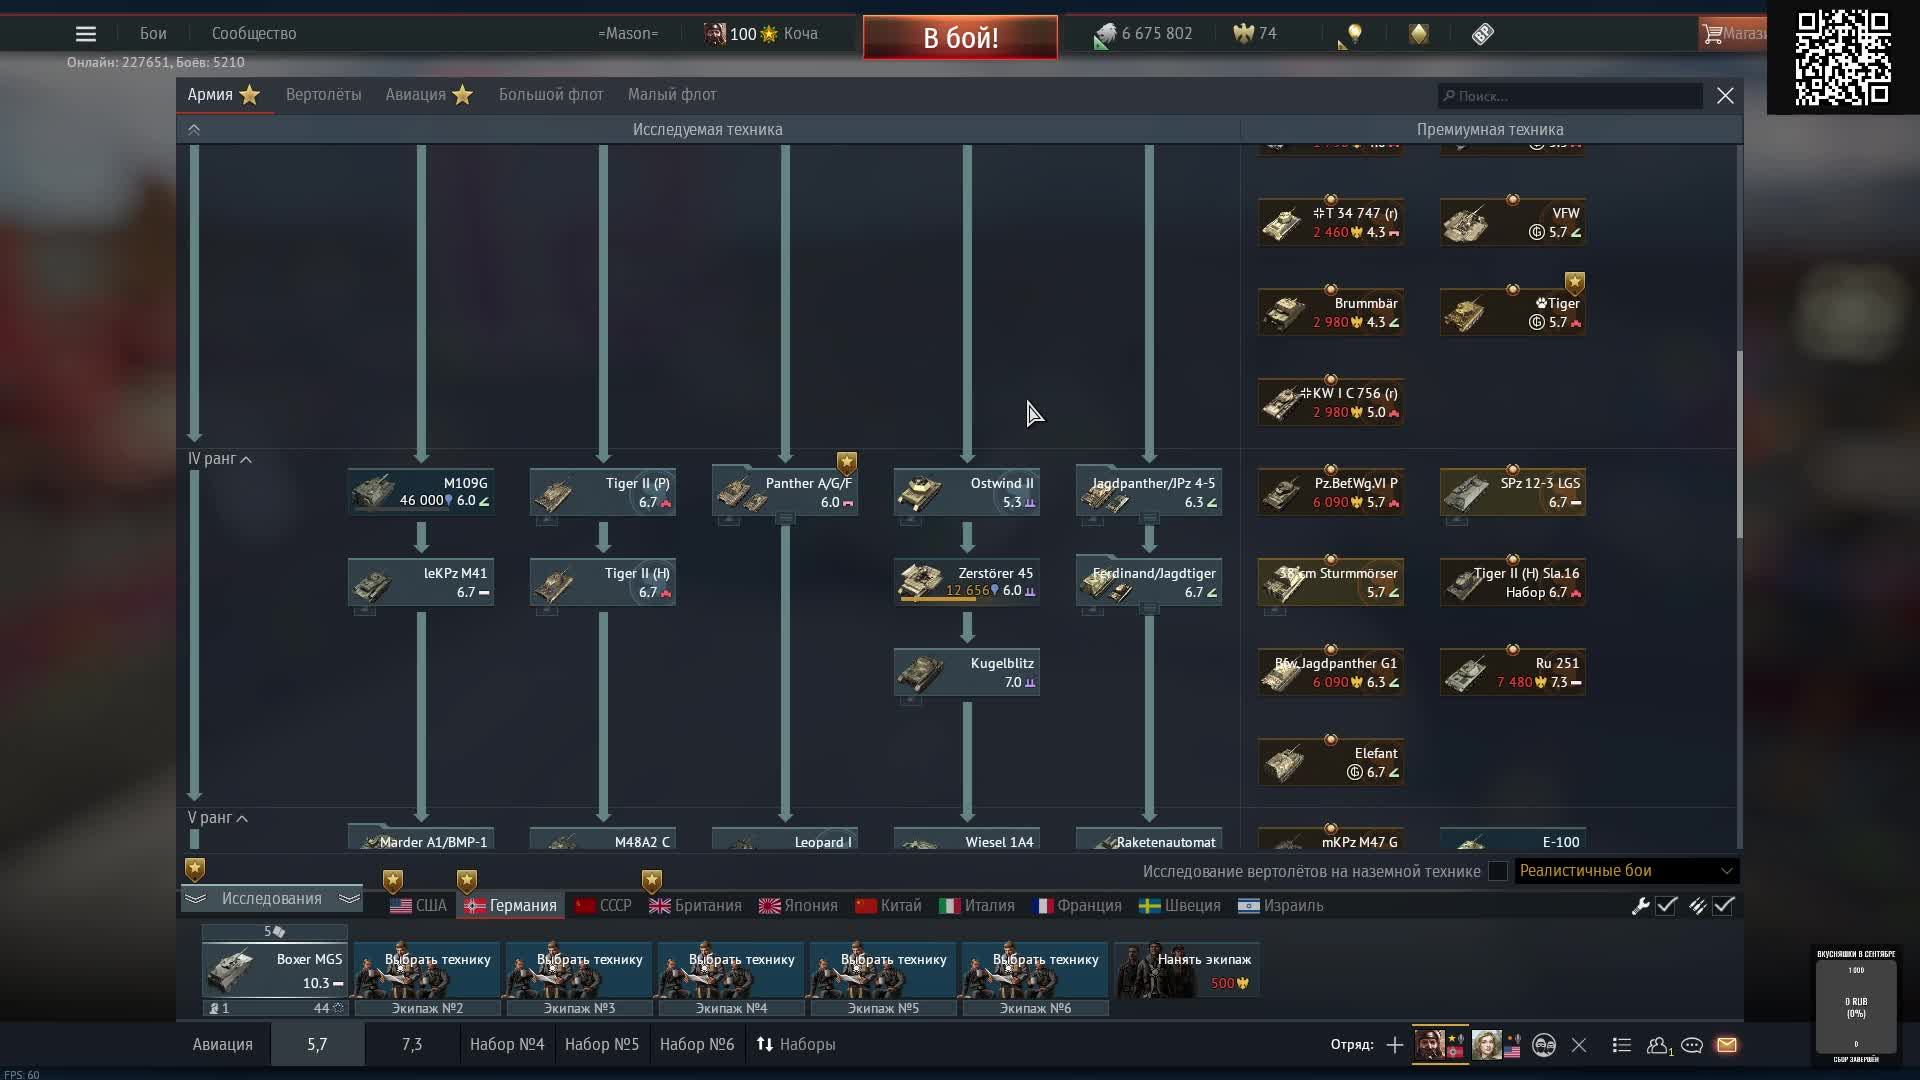Select the Tiger II (P) tank
This screenshot has width=1920, height=1080.
(x=603, y=493)
